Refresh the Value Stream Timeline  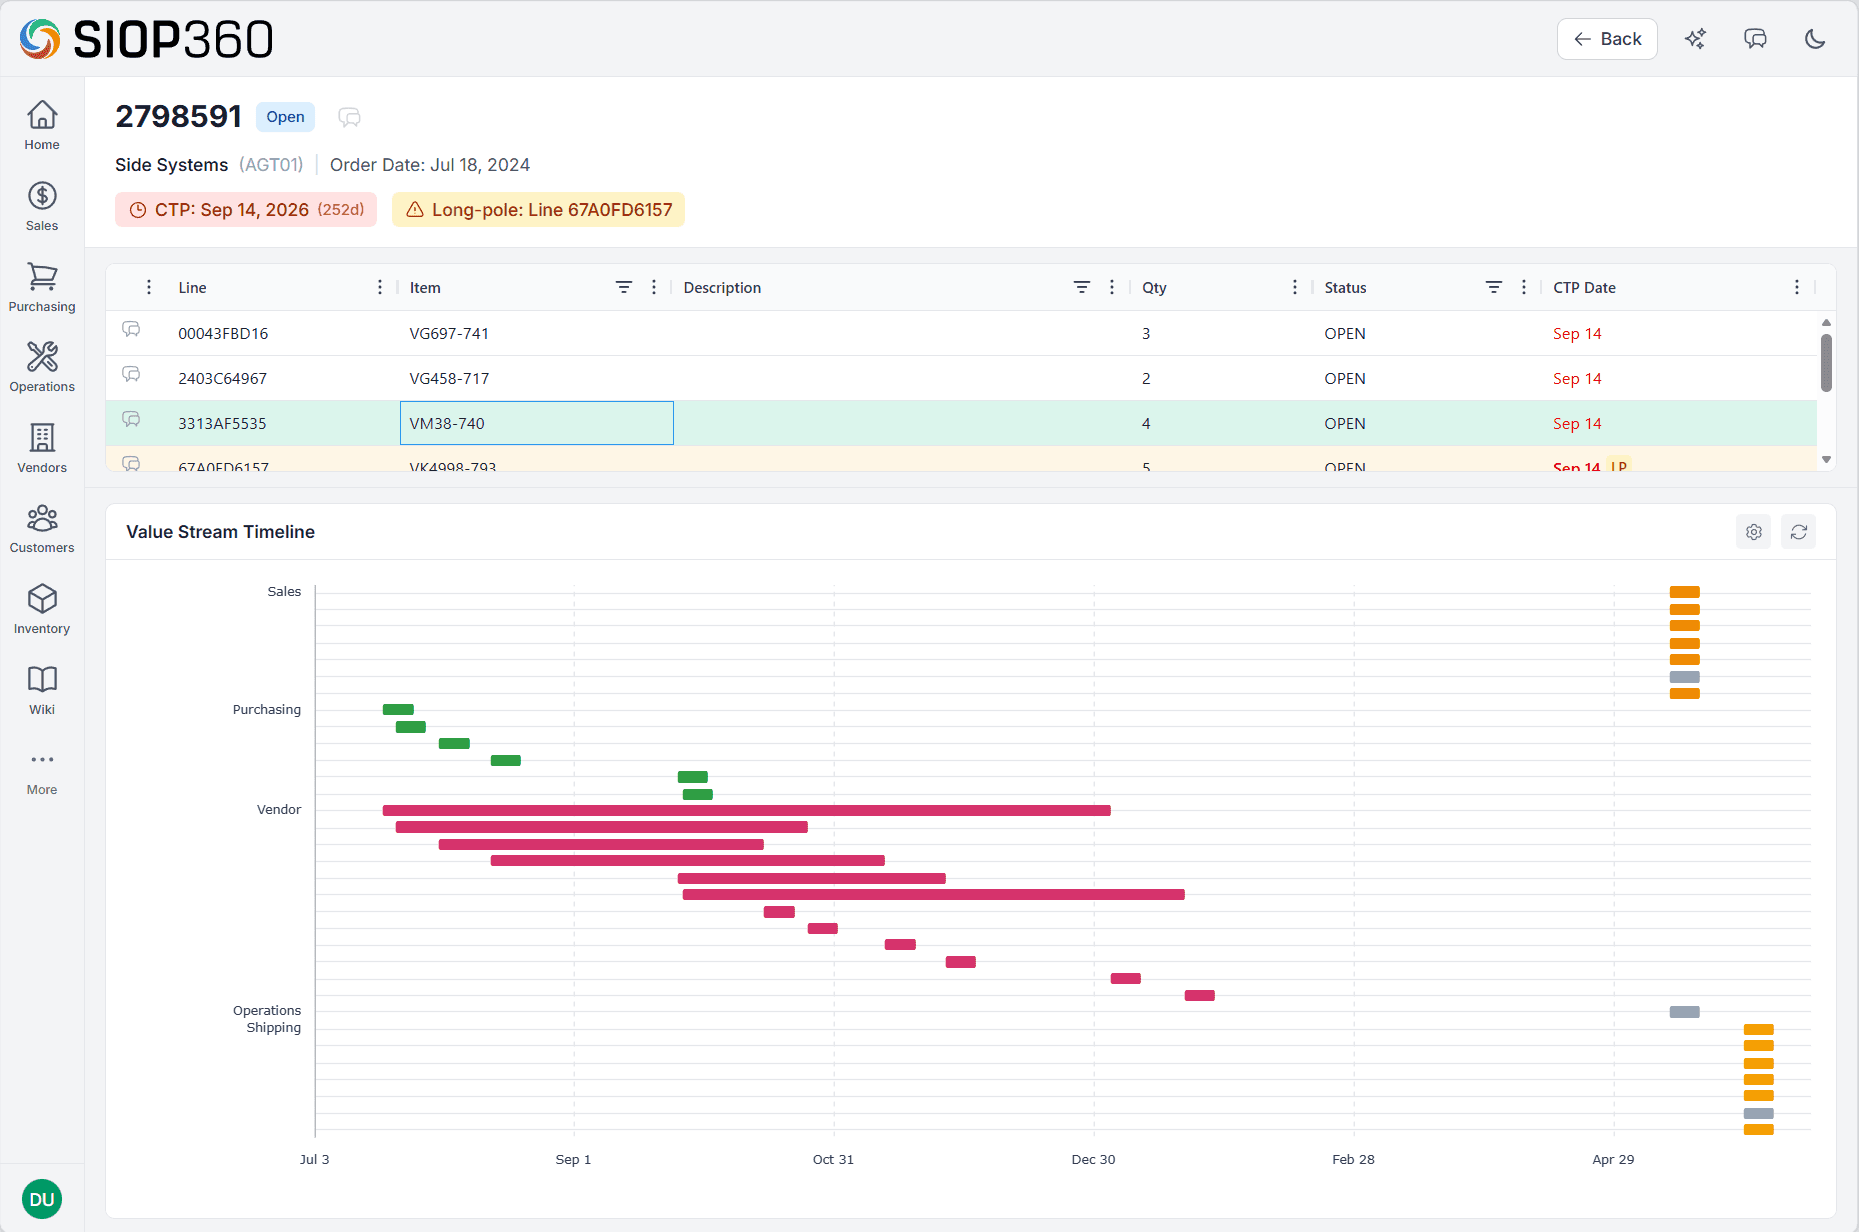click(x=1799, y=531)
